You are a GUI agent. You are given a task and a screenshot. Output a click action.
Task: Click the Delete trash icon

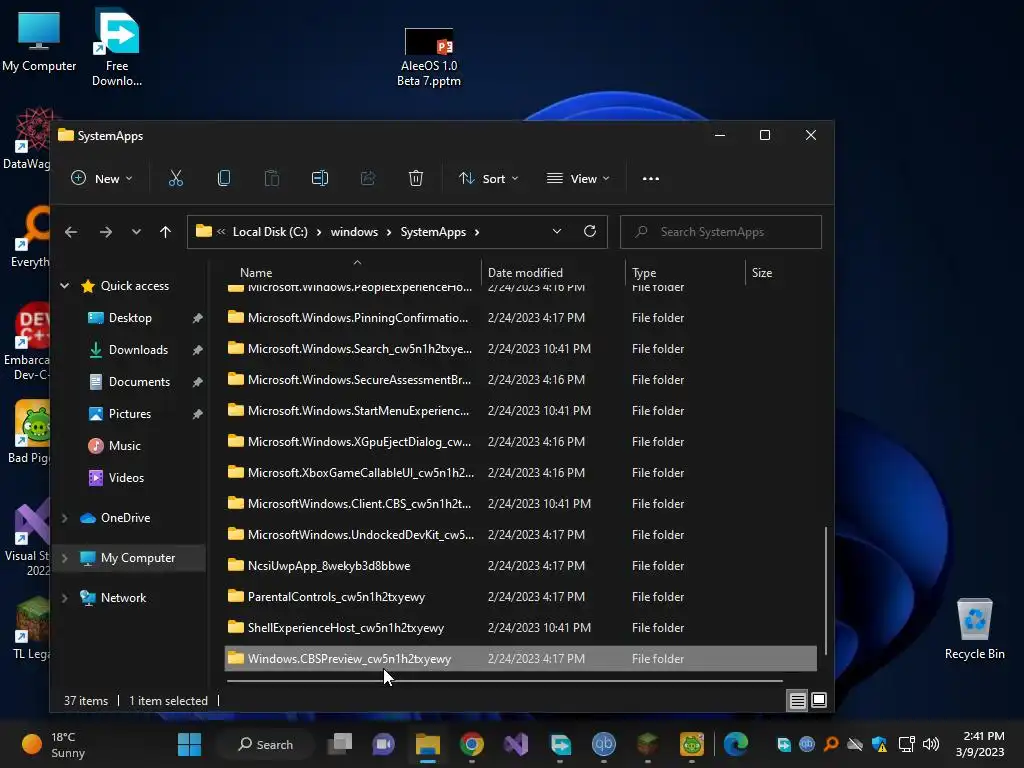point(415,178)
